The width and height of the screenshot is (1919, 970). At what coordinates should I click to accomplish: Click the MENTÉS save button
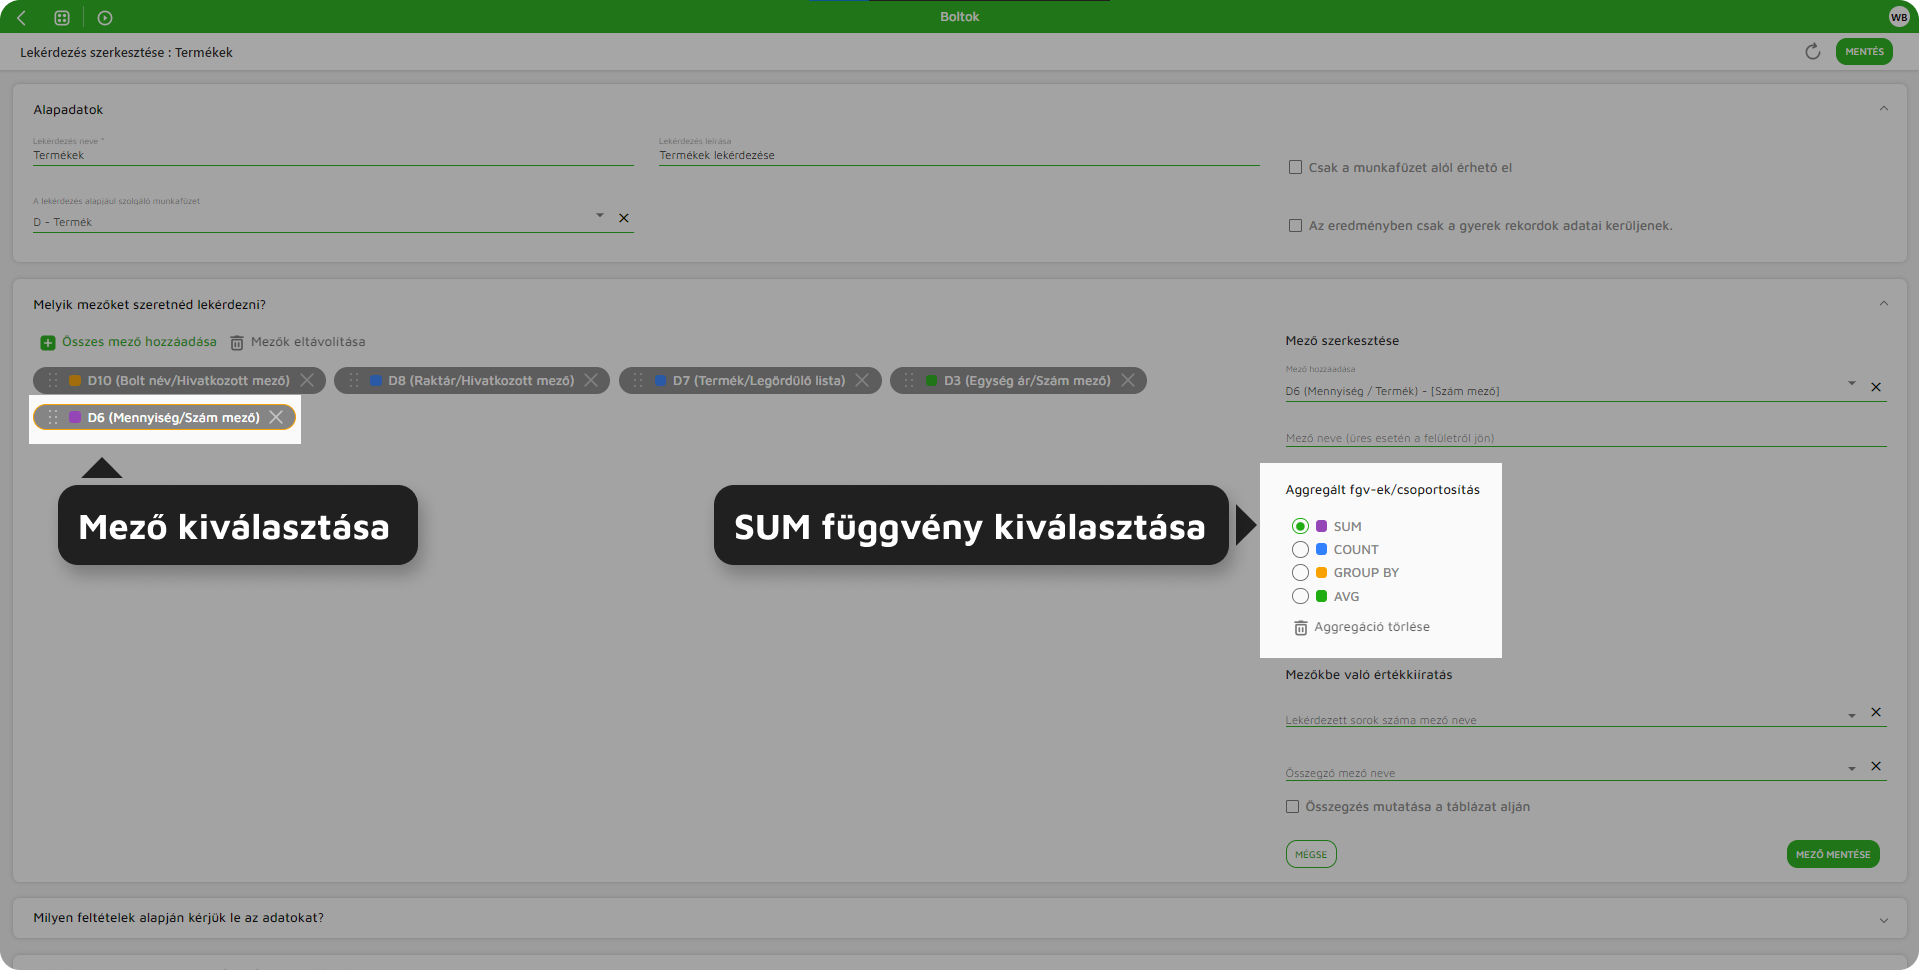pyautogui.click(x=1864, y=52)
